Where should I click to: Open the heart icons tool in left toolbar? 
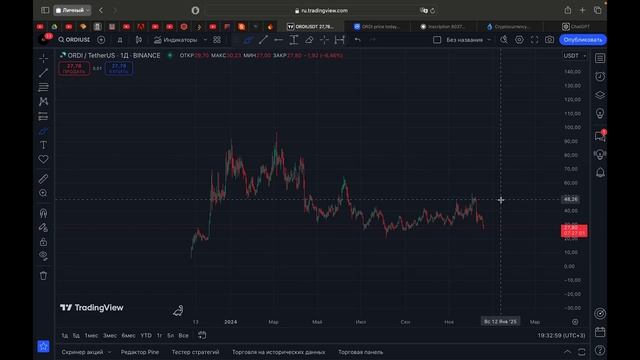point(43,159)
